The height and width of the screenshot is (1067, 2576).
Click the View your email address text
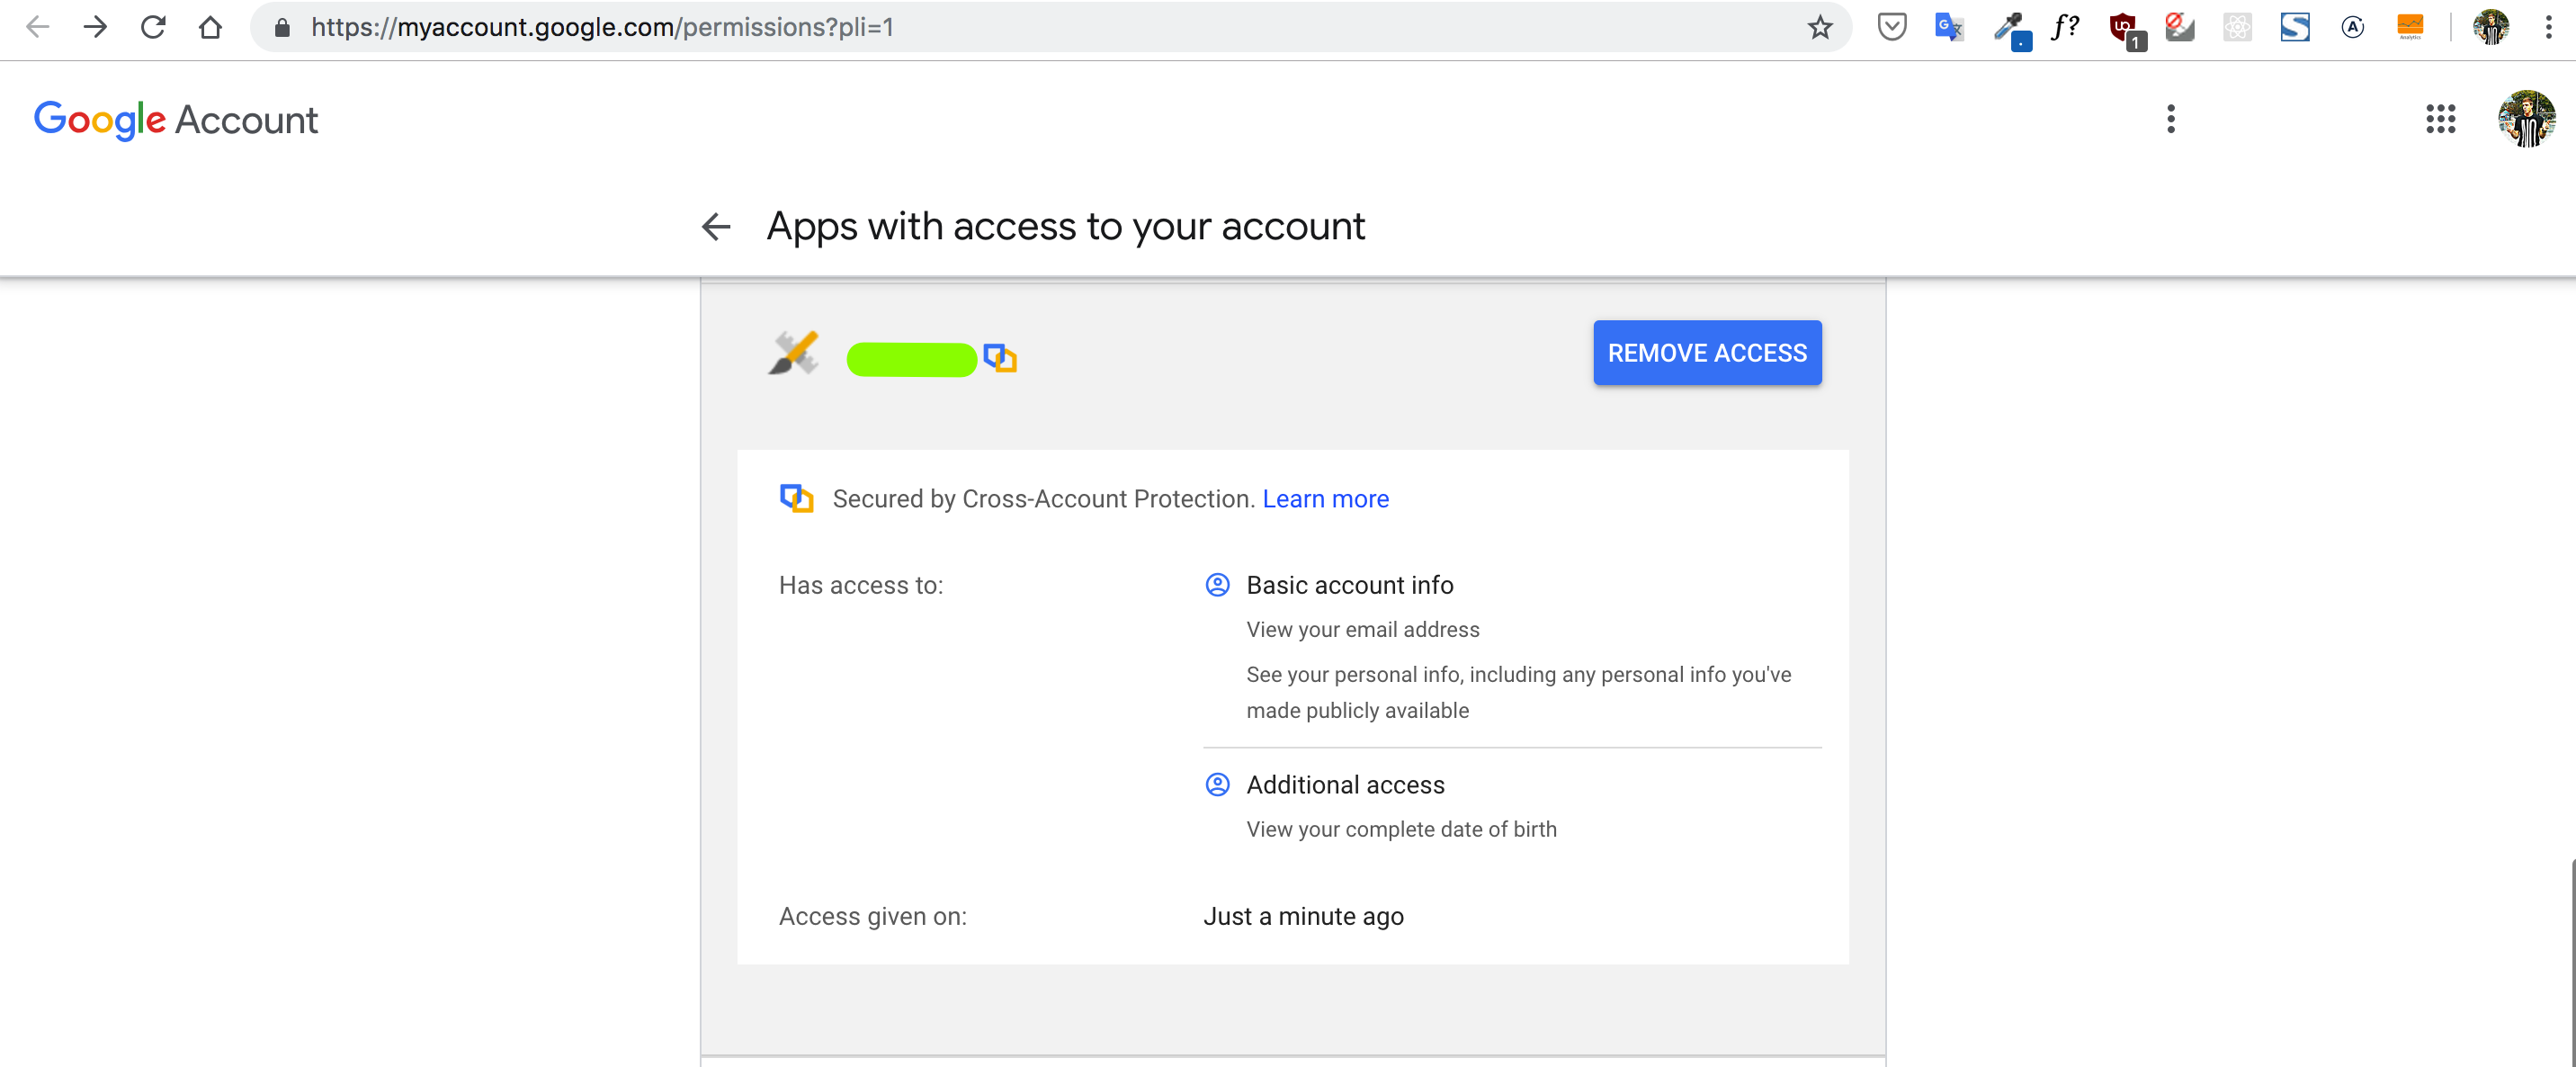point(1362,630)
